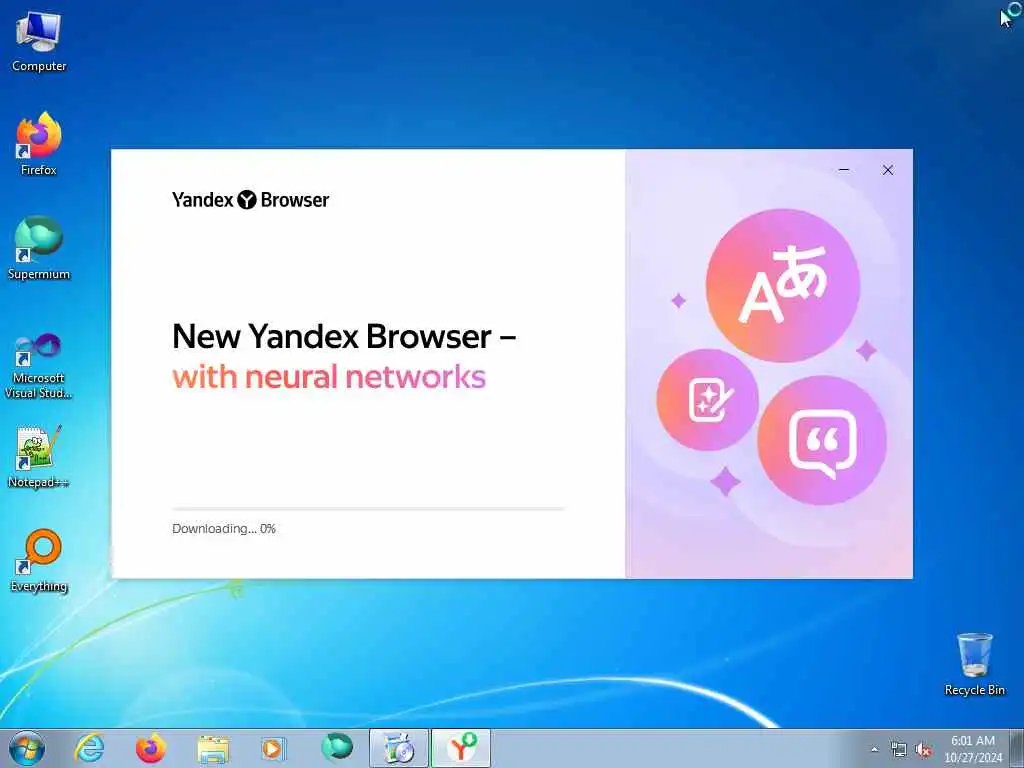
Task: Switch to the installer disc taskbar item
Action: [x=399, y=748]
